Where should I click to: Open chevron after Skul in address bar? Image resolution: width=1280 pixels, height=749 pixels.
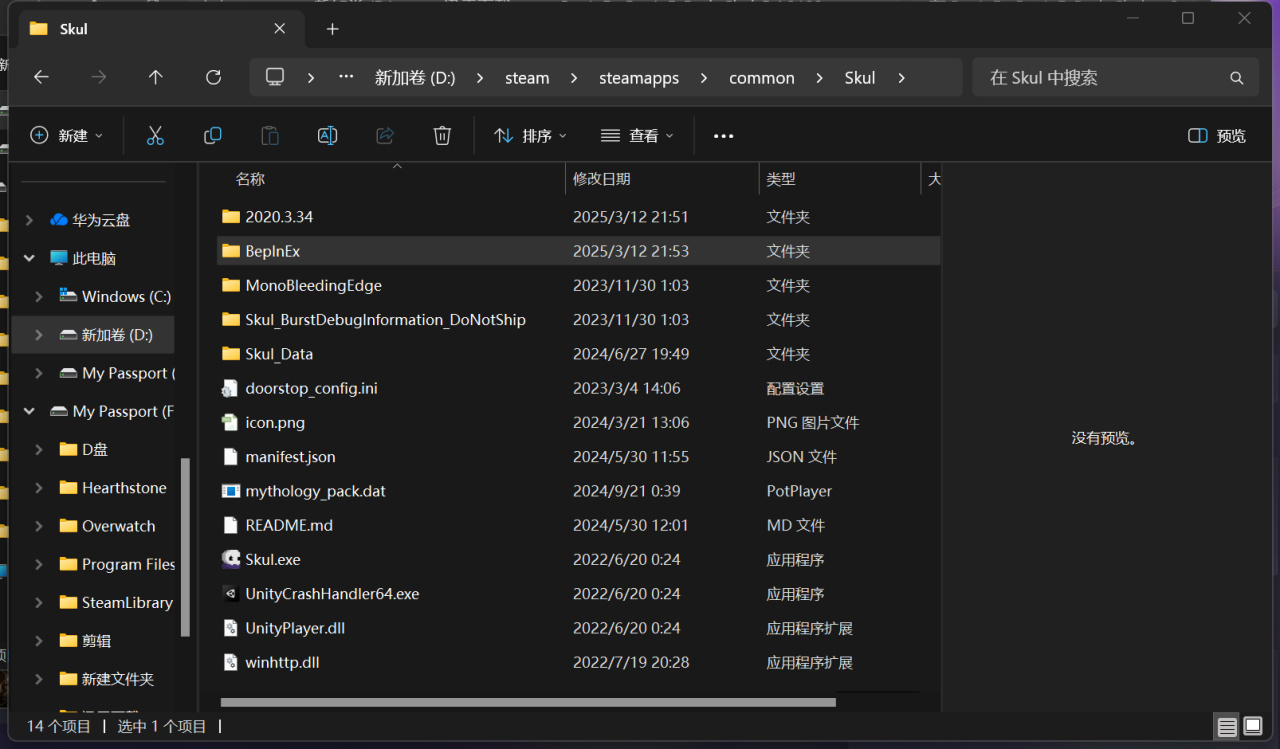pyautogui.click(x=901, y=78)
